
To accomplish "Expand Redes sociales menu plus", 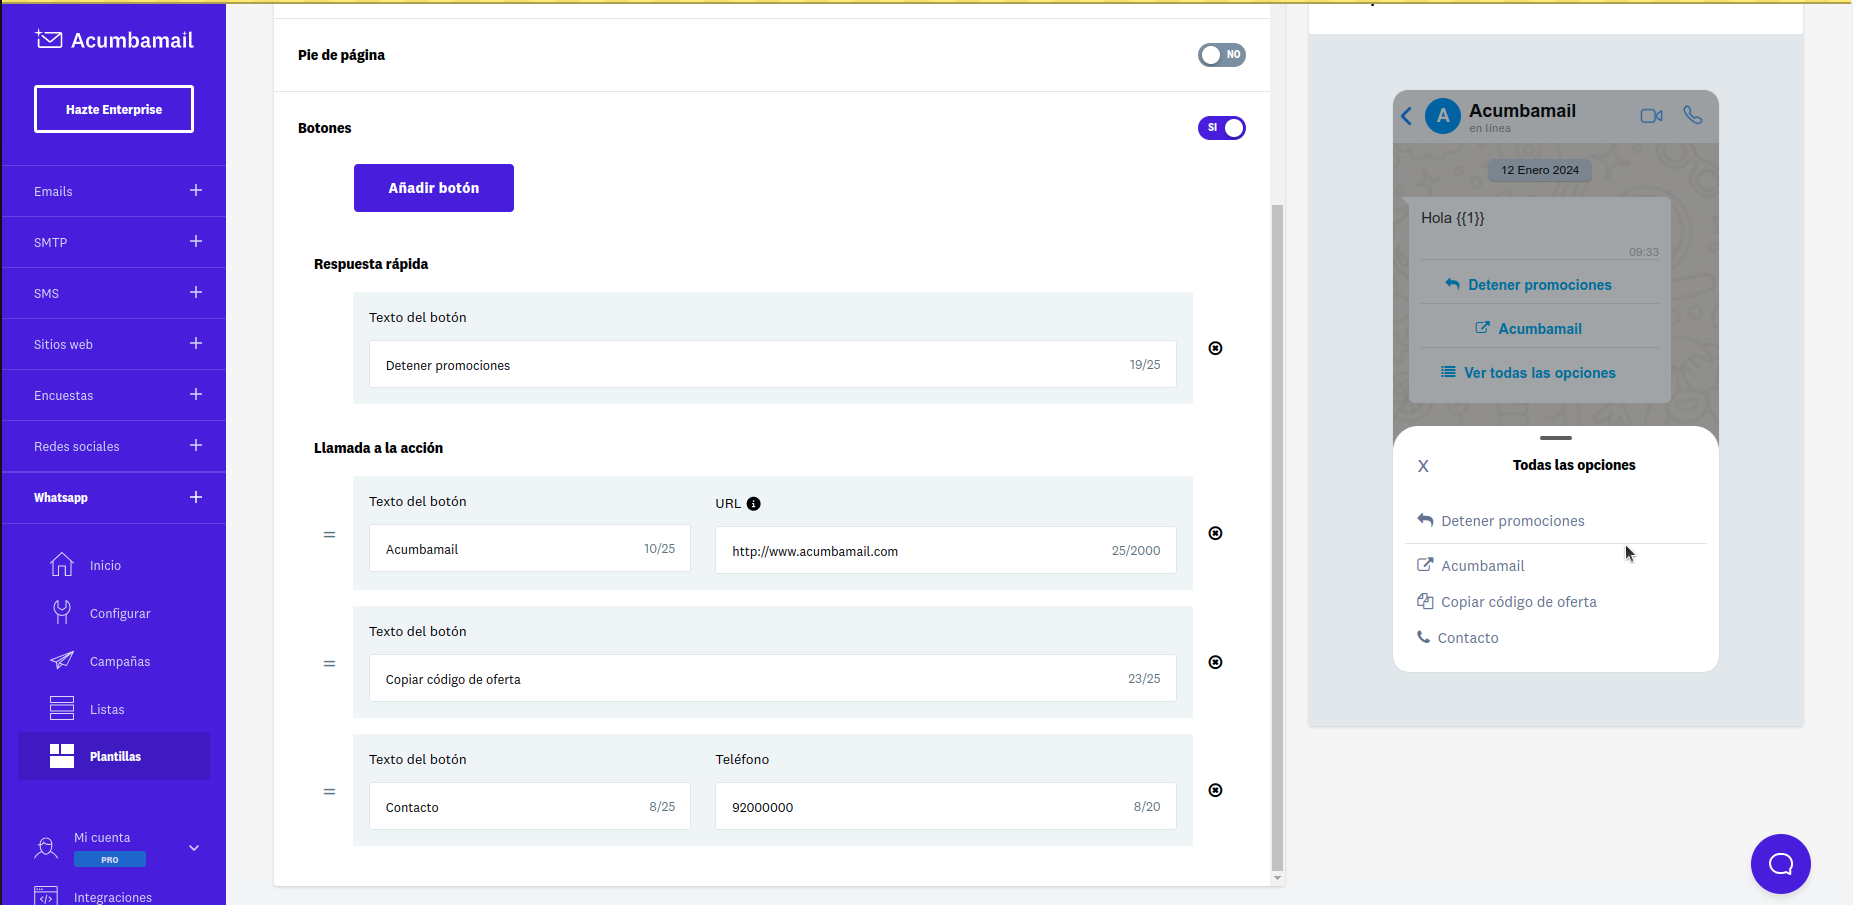I will [196, 445].
